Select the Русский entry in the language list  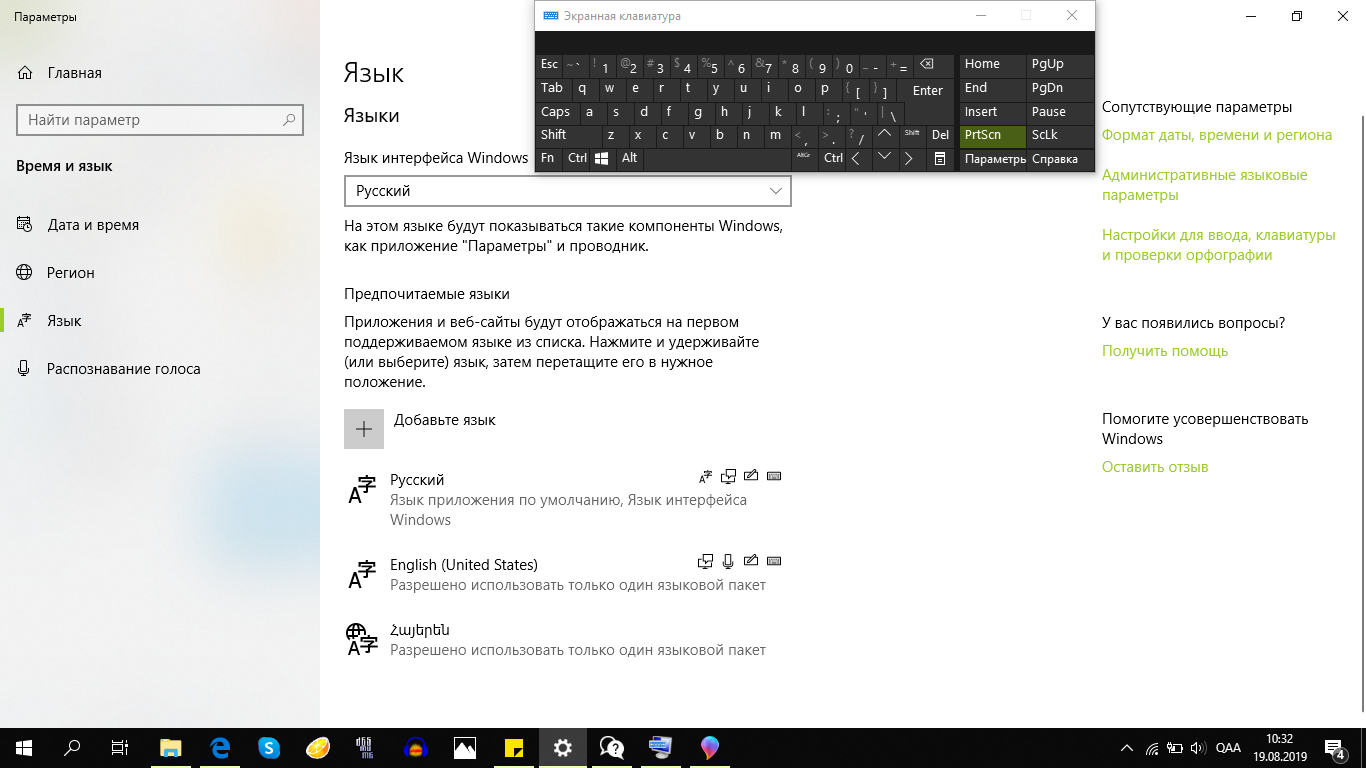click(567, 499)
